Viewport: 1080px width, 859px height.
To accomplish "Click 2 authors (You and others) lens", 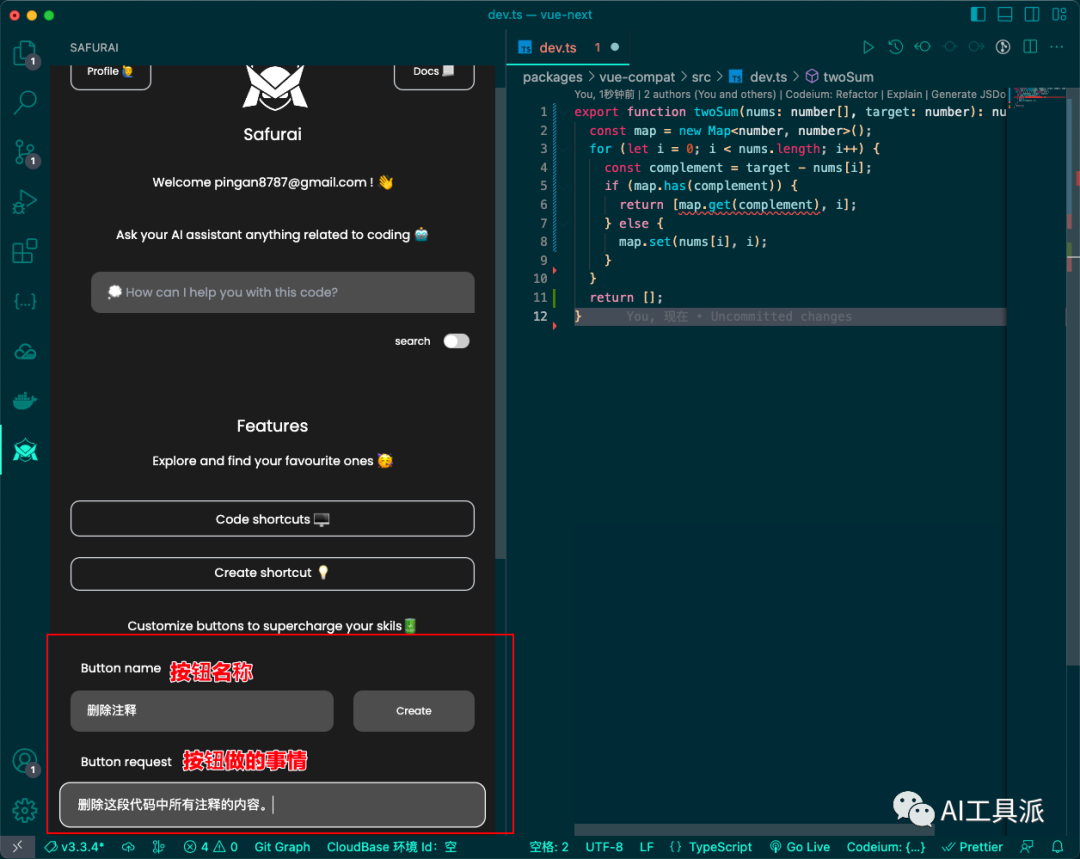I will click(x=709, y=94).
